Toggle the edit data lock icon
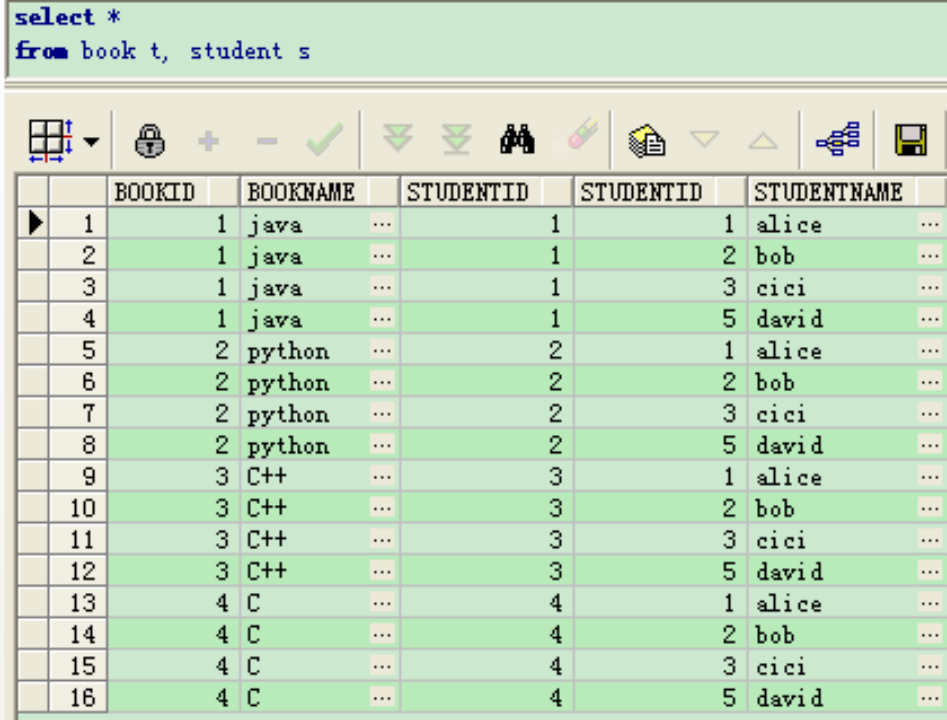947x720 pixels. tap(149, 141)
